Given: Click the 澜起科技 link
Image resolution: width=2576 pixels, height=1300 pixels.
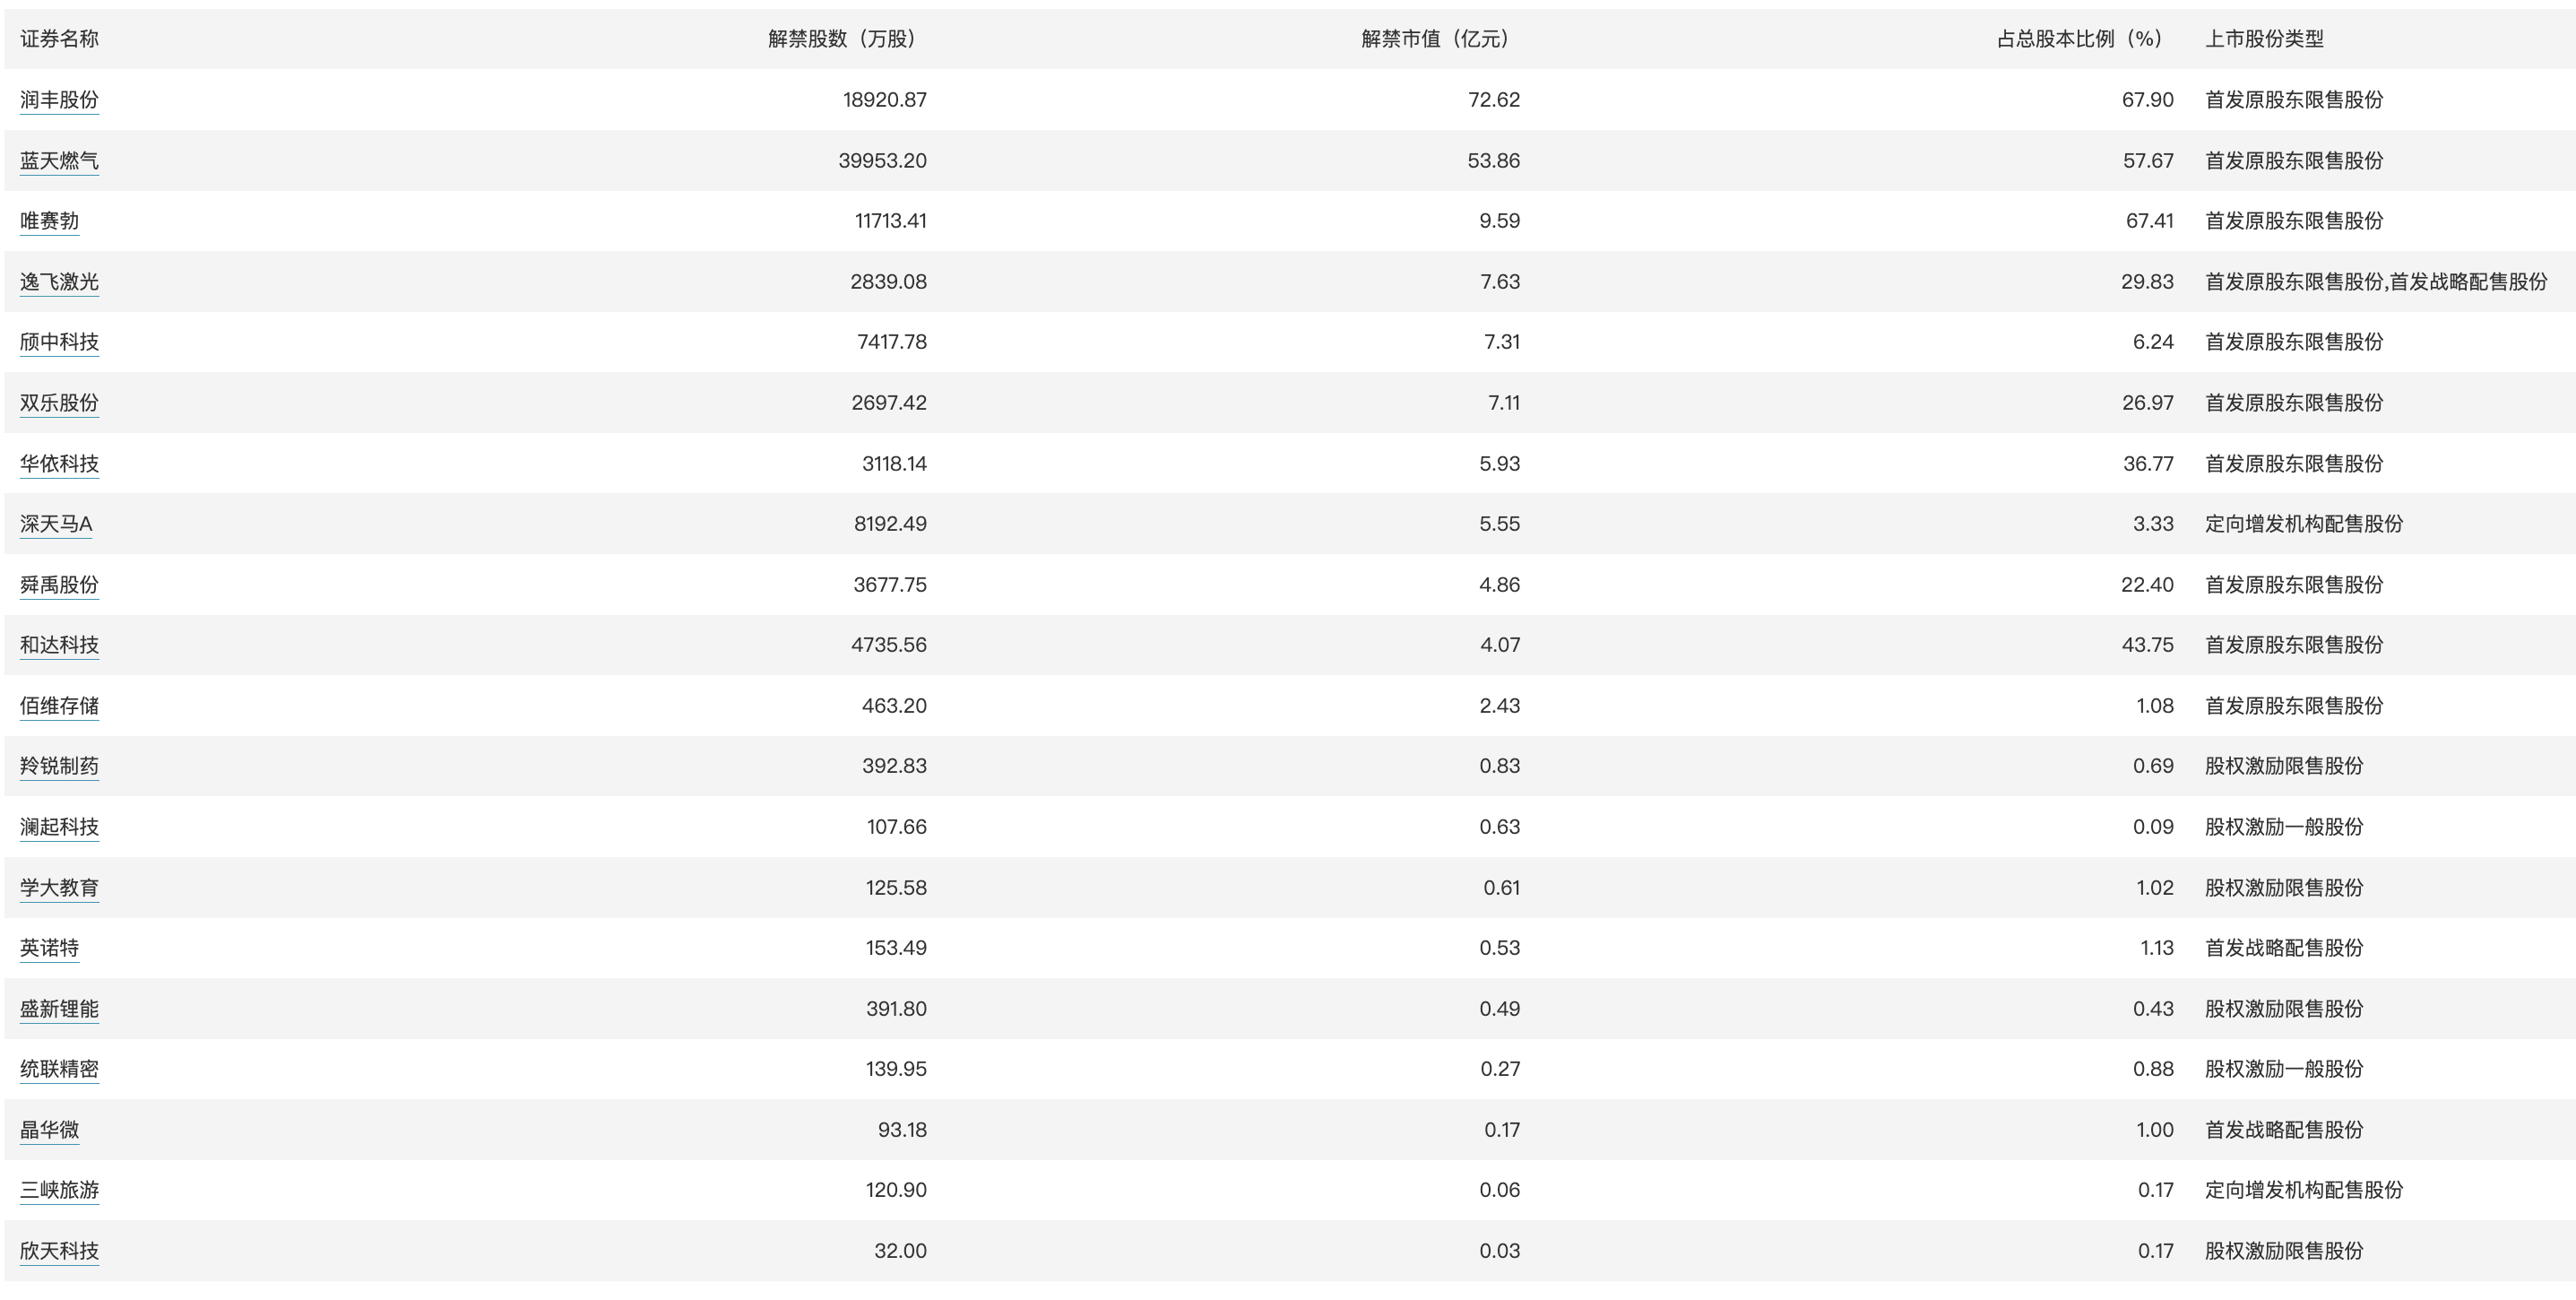Looking at the screenshot, I should coord(59,827).
